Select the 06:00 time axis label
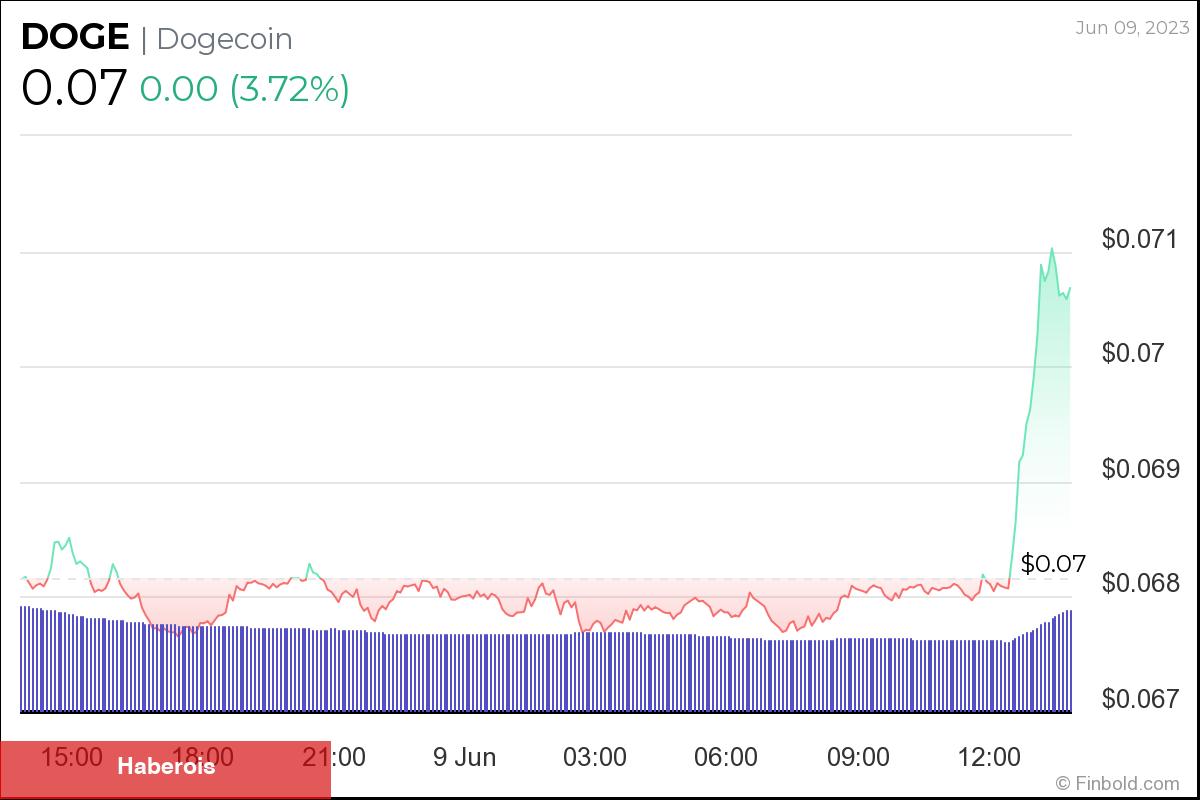Image resolution: width=1200 pixels, height=800 pixels. coord(726,757)
